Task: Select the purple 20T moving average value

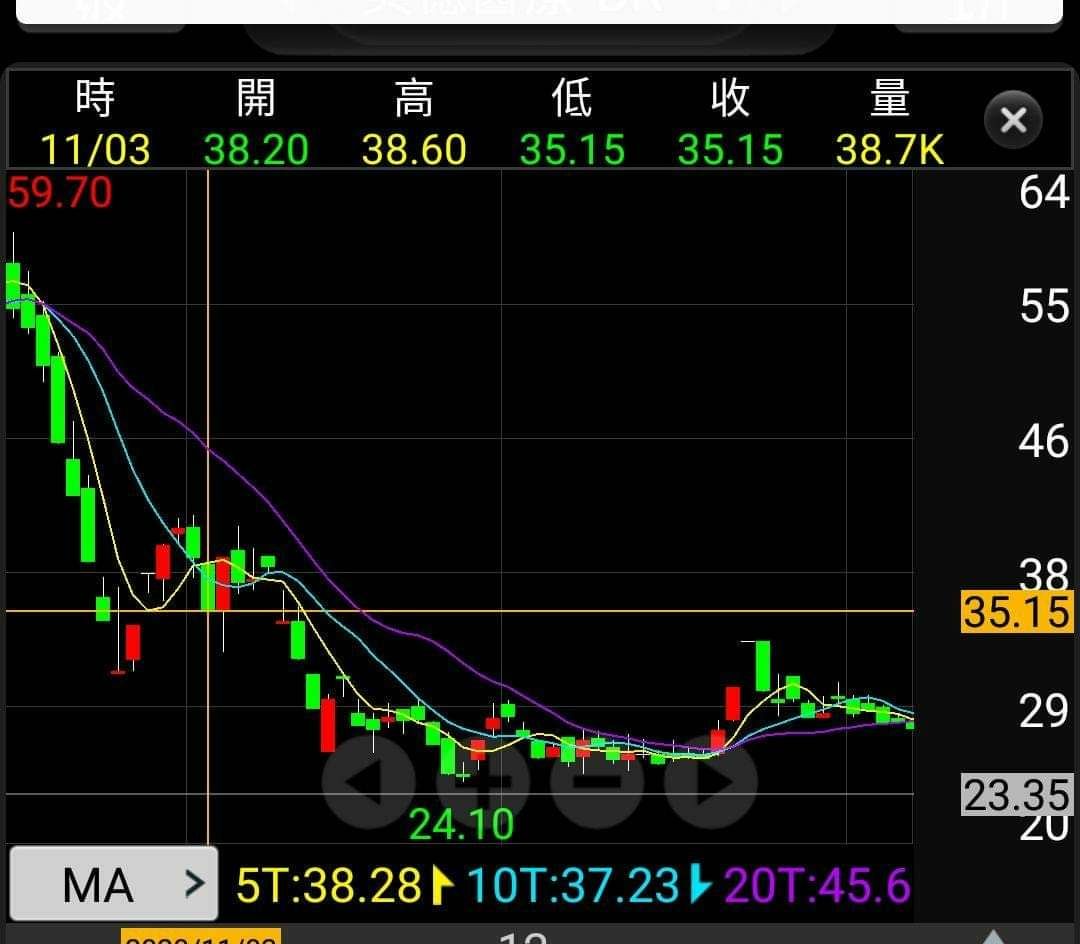Action: (816, 886)
